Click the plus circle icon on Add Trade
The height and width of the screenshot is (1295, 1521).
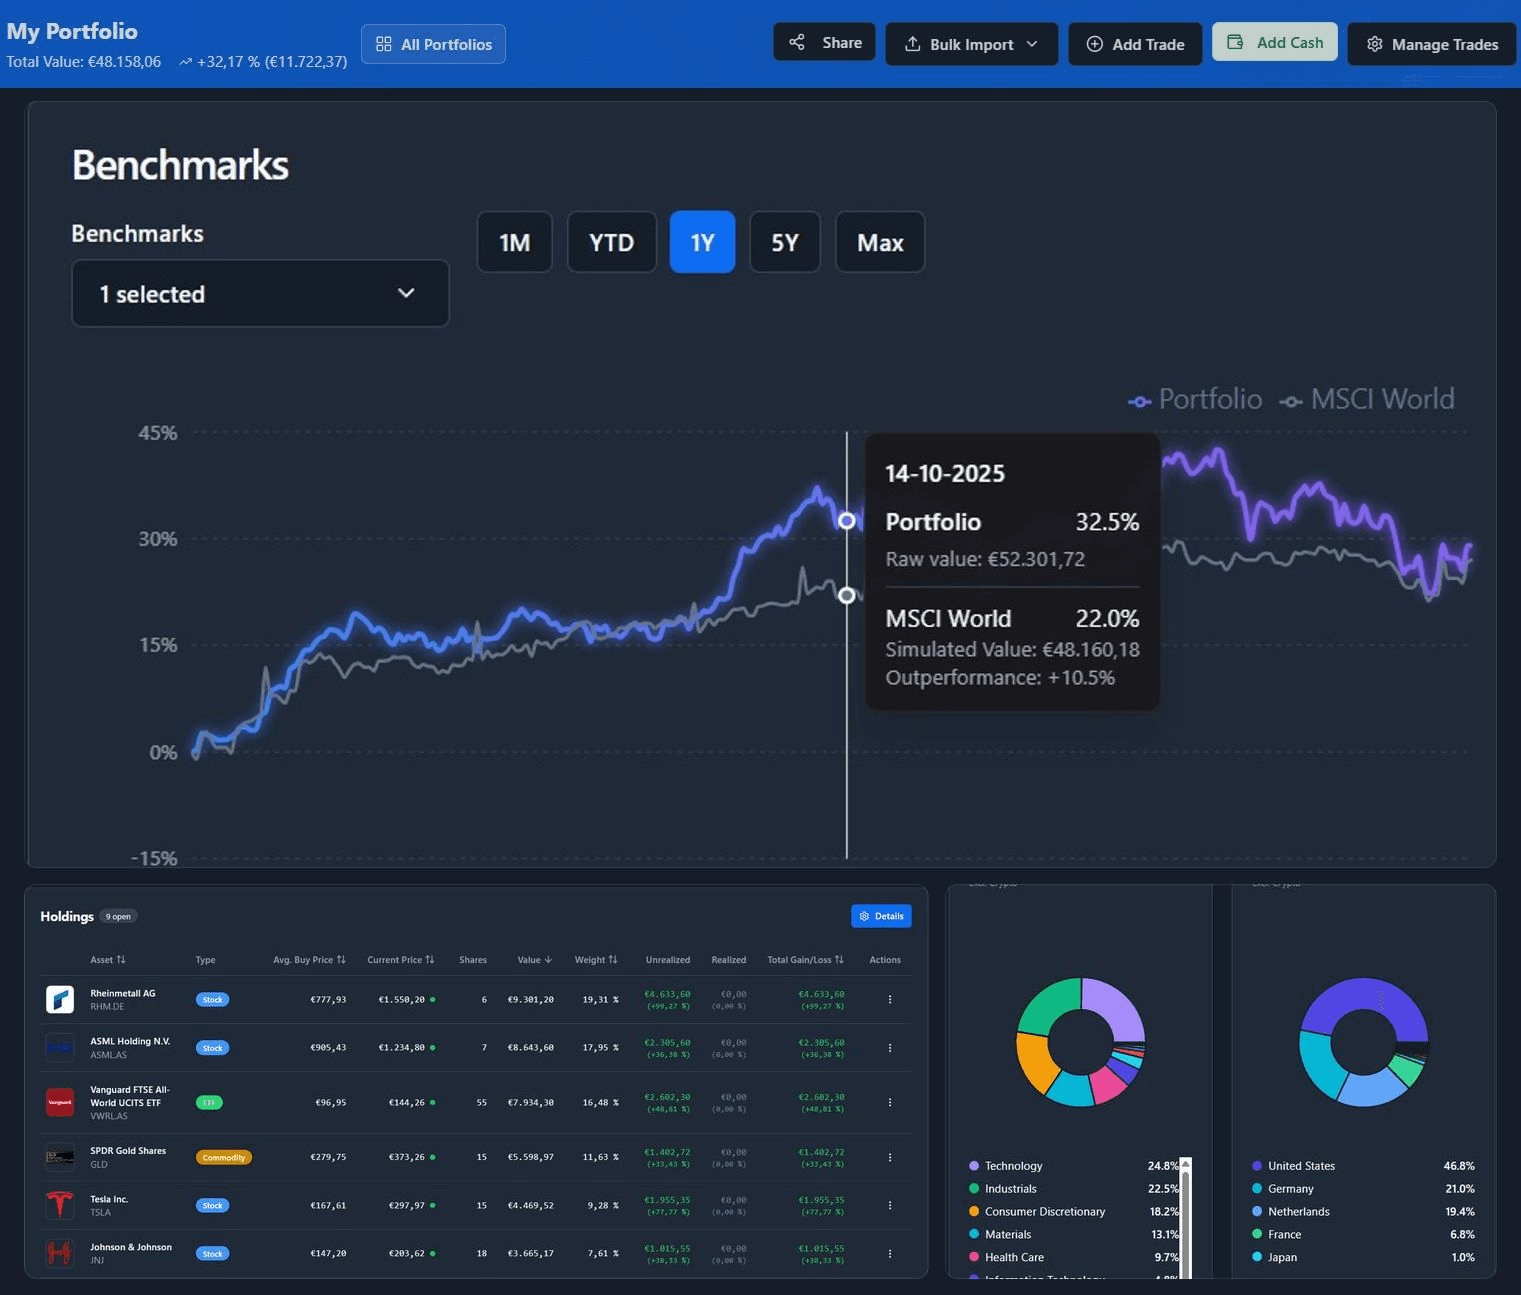tap(1095, 44)
